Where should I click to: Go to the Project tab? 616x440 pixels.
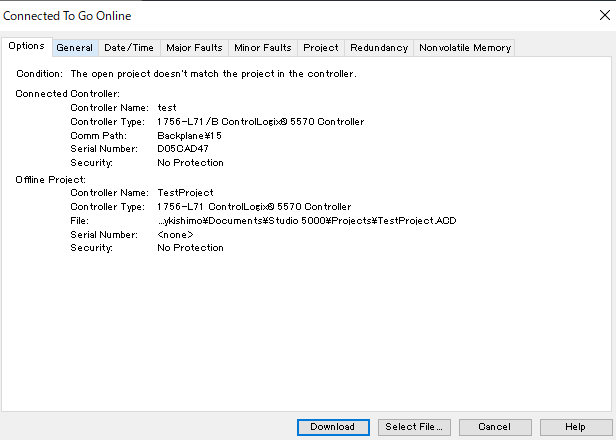click(320, 47)
